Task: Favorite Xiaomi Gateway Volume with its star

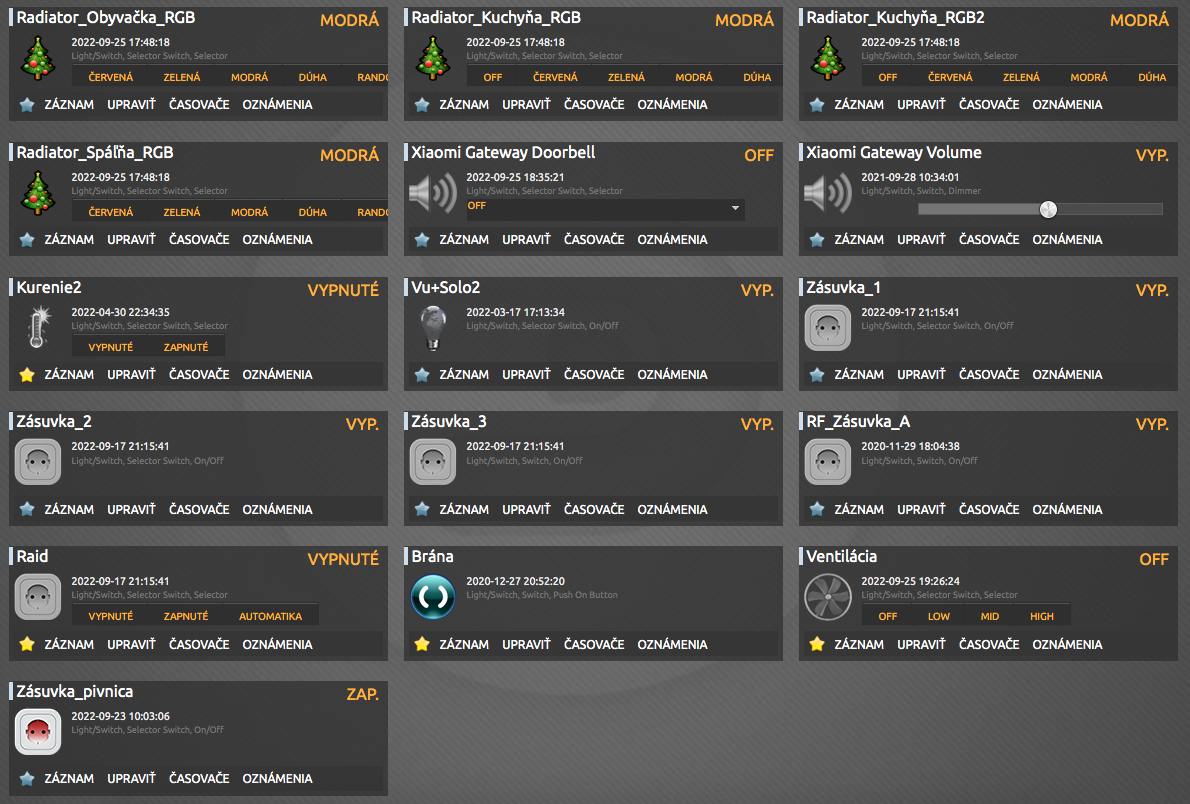Action: (817, 240)
